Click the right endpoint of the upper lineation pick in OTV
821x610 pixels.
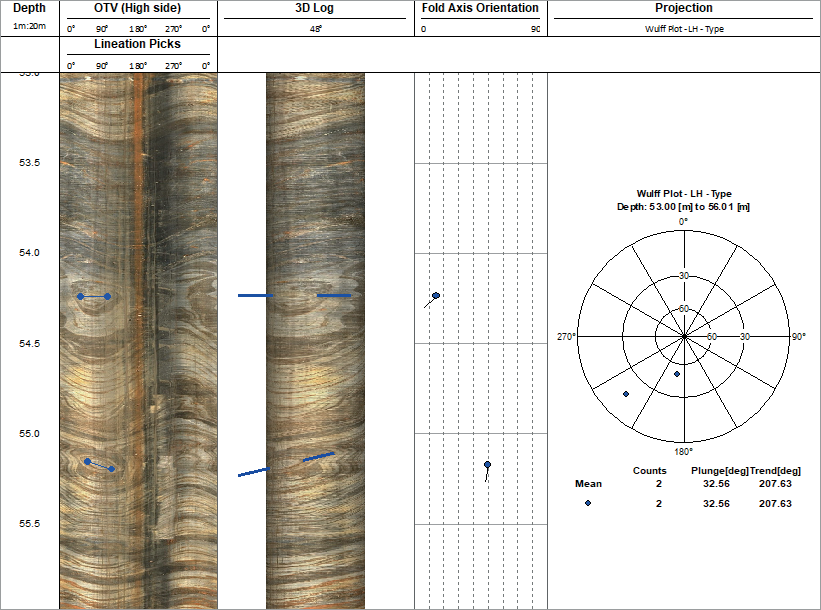108,297
